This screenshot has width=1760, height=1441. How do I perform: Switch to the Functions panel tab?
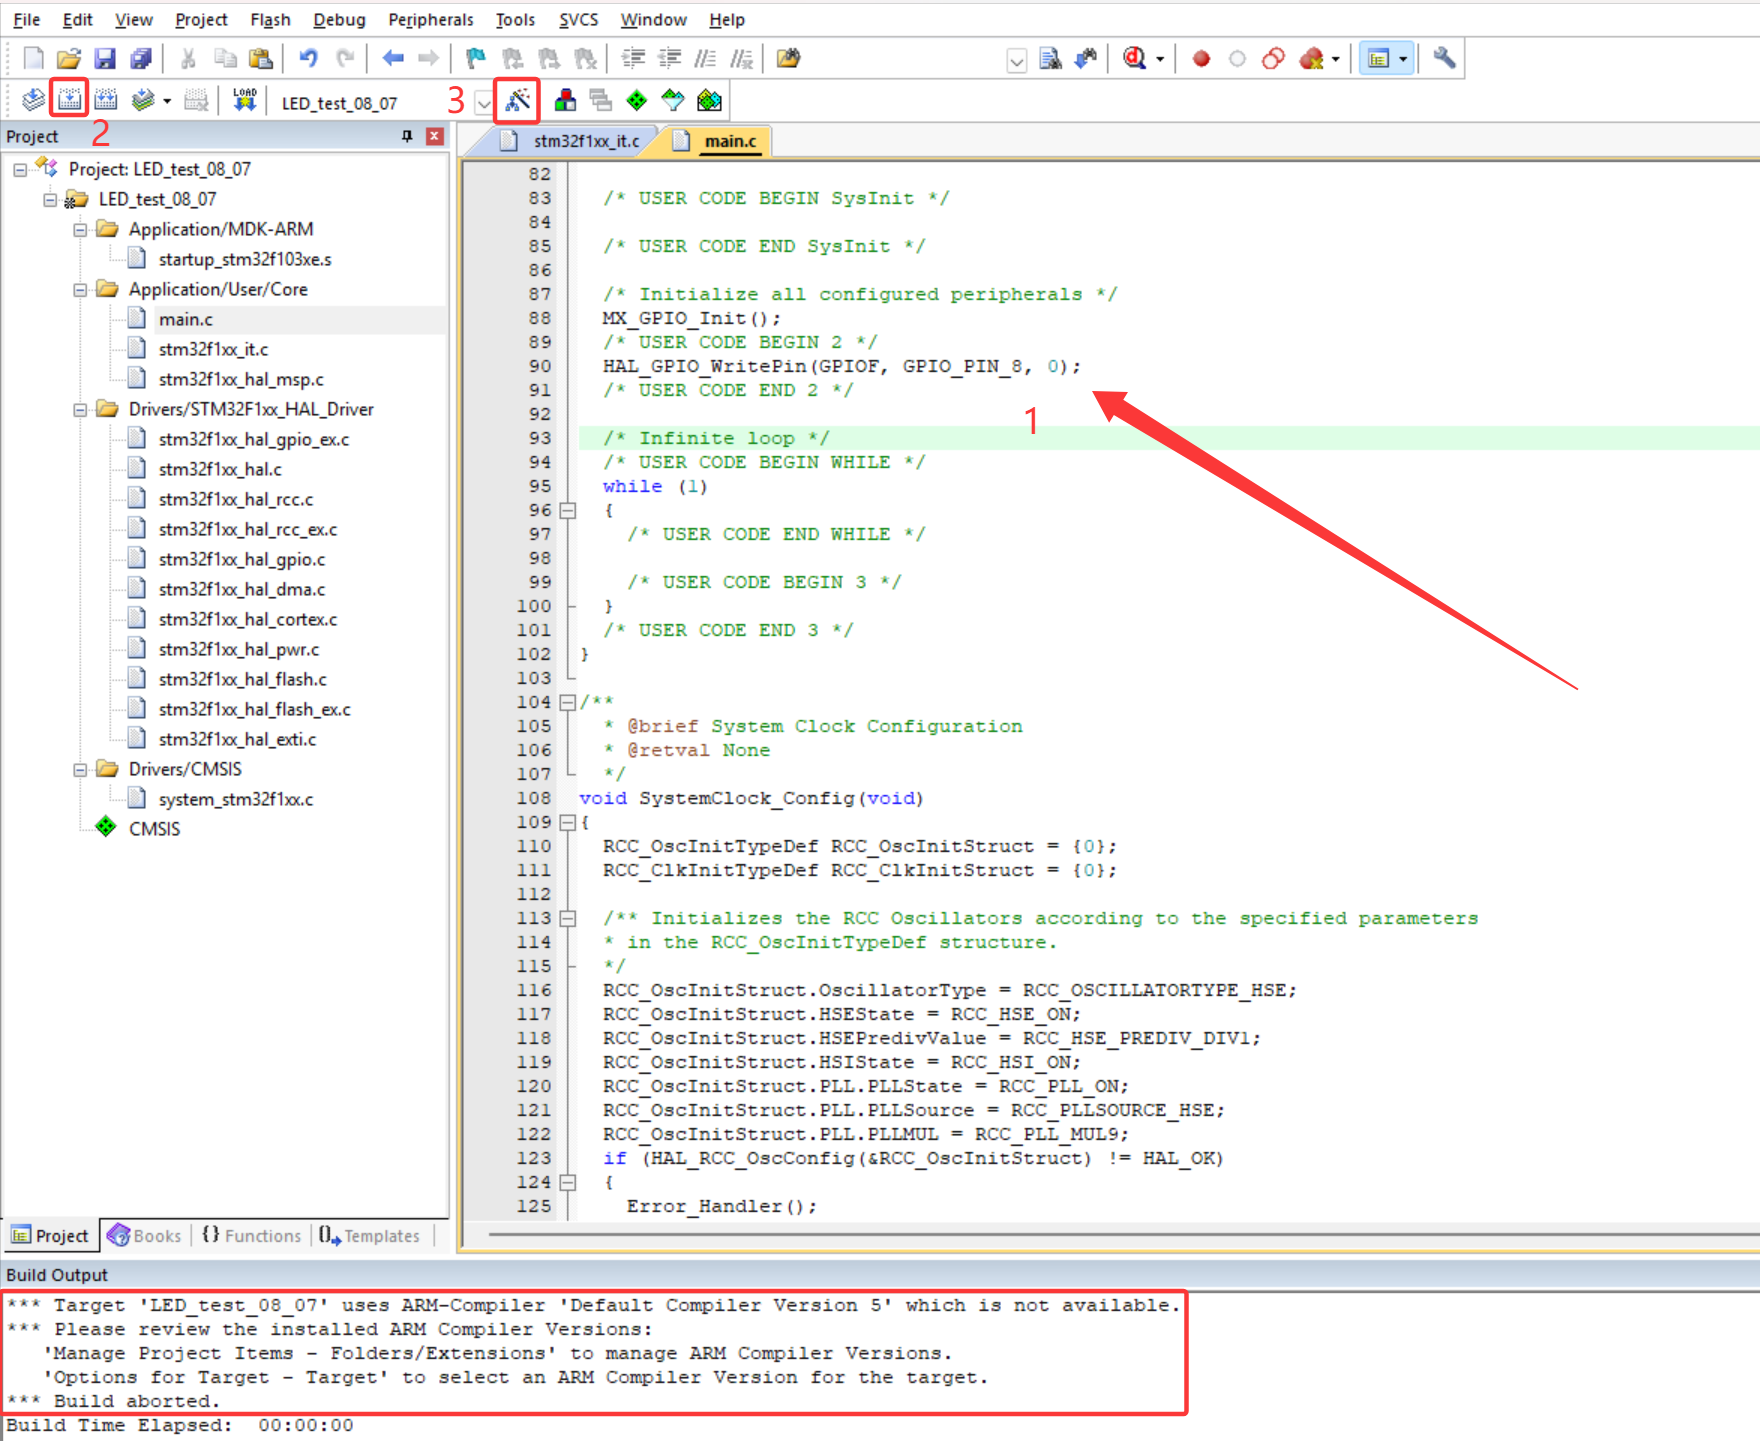(x=252, y=1236)
